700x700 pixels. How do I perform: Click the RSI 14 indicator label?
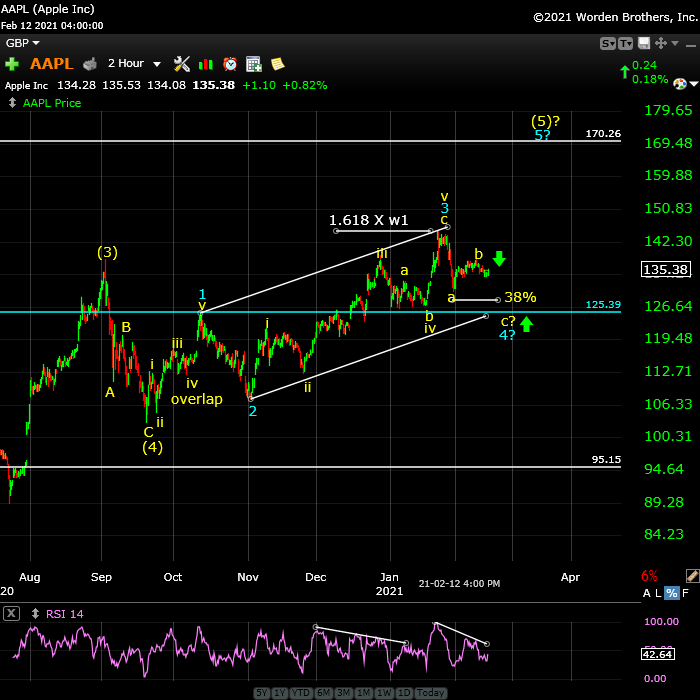[65, 614]
